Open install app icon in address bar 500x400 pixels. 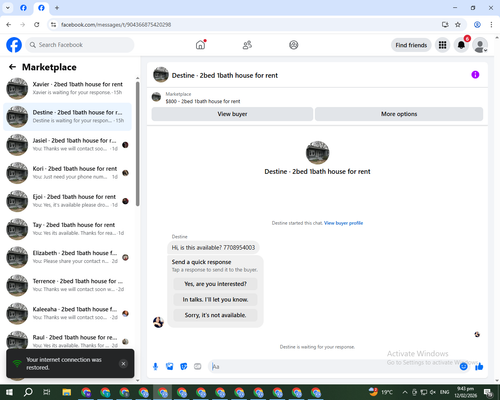tap(445, 25)
